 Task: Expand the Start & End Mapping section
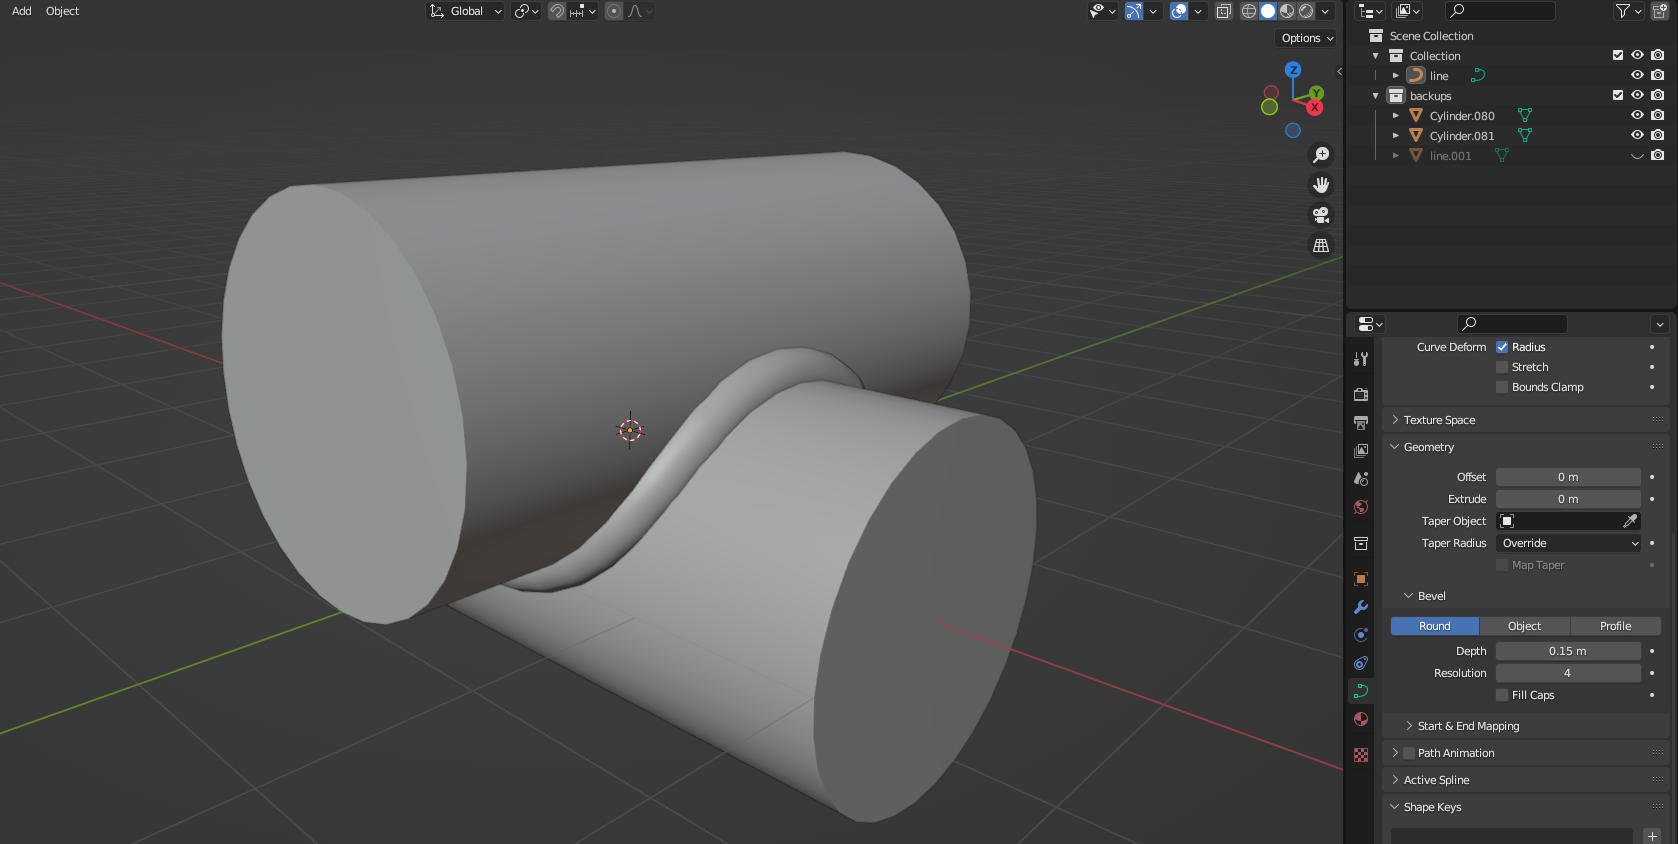1468,726
